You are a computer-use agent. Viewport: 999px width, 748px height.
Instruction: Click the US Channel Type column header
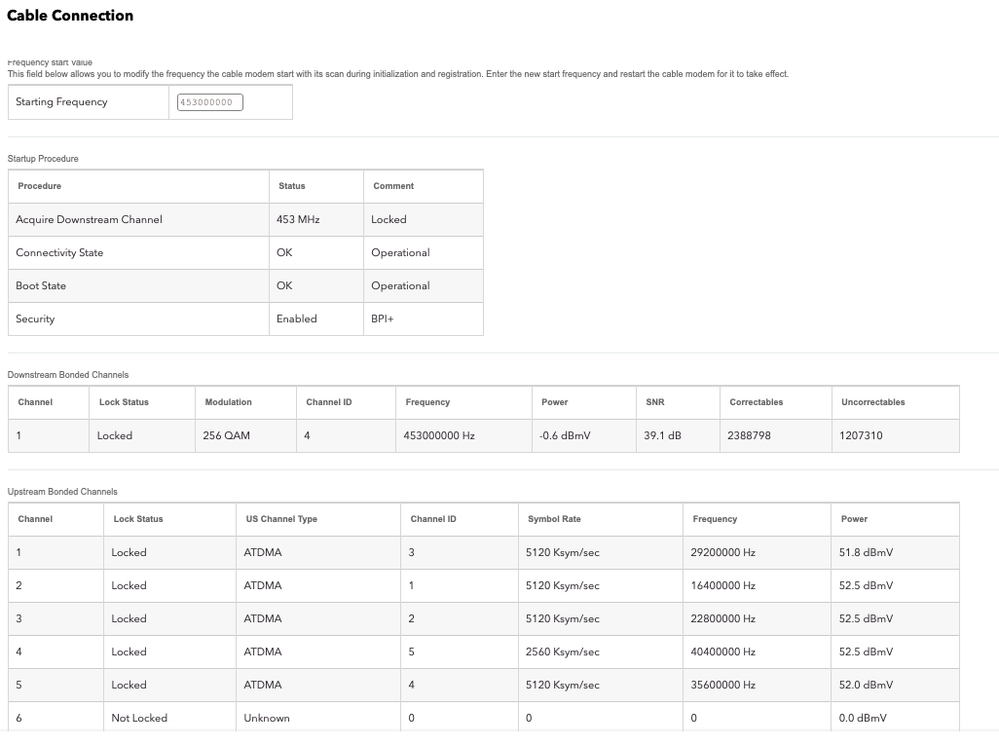[281, 519]
